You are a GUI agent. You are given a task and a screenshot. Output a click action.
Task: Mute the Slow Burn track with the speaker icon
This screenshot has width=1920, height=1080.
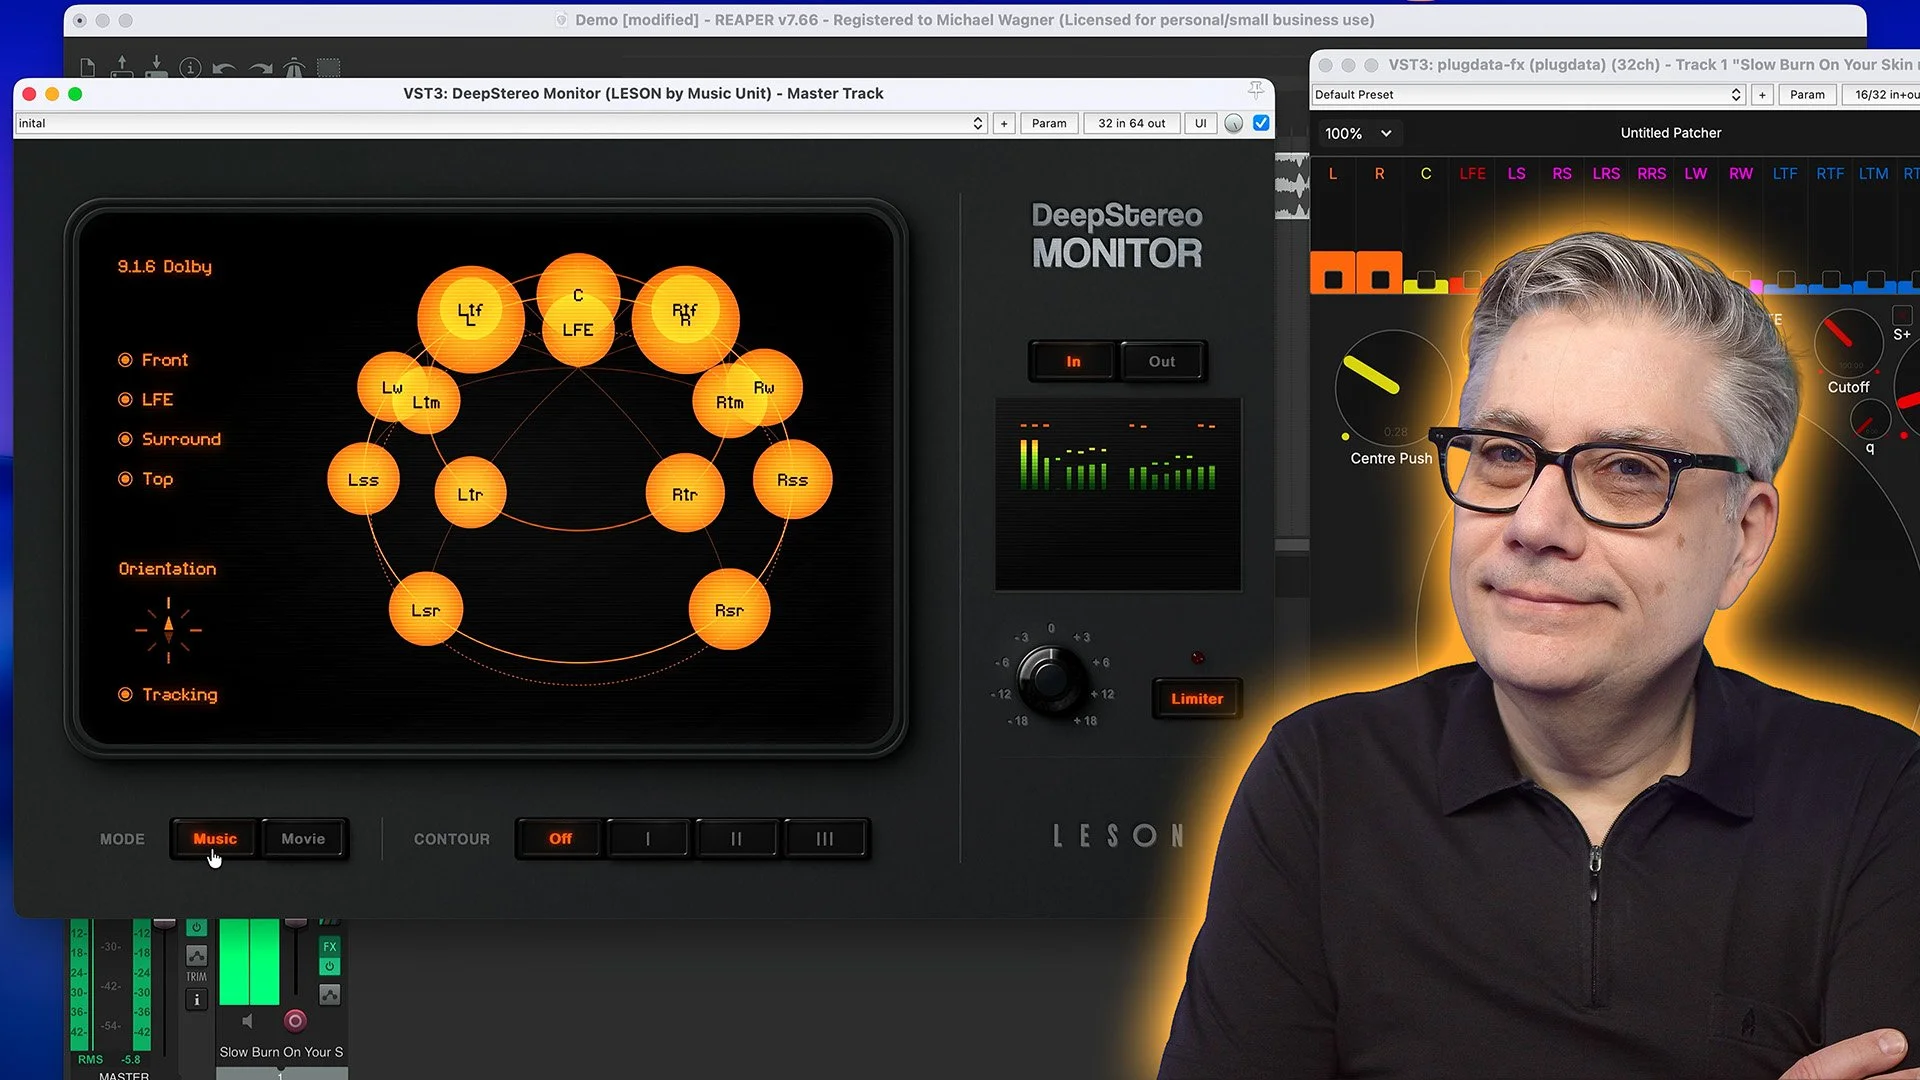click(x=246, y=1021)
